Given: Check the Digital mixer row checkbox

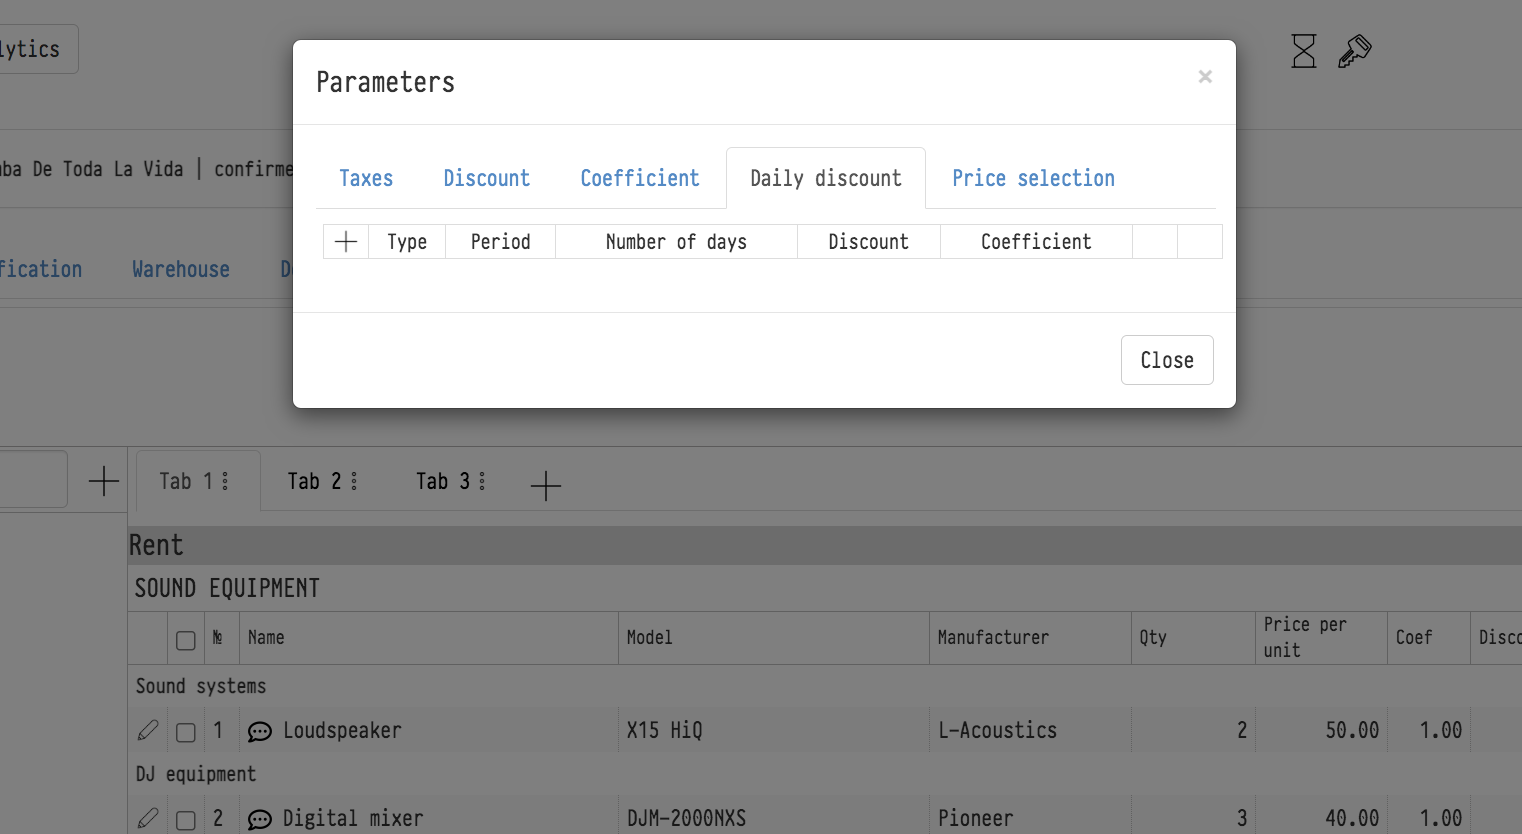Looking at the screenshot, I should [186, 820].
